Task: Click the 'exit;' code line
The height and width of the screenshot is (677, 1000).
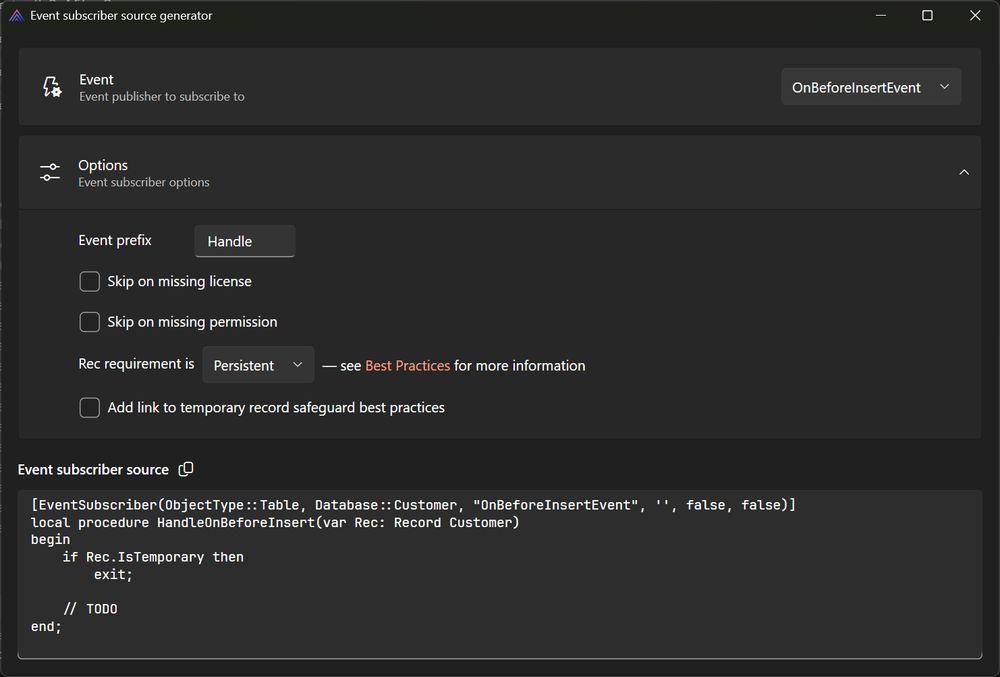Action: tap(114, 574)
